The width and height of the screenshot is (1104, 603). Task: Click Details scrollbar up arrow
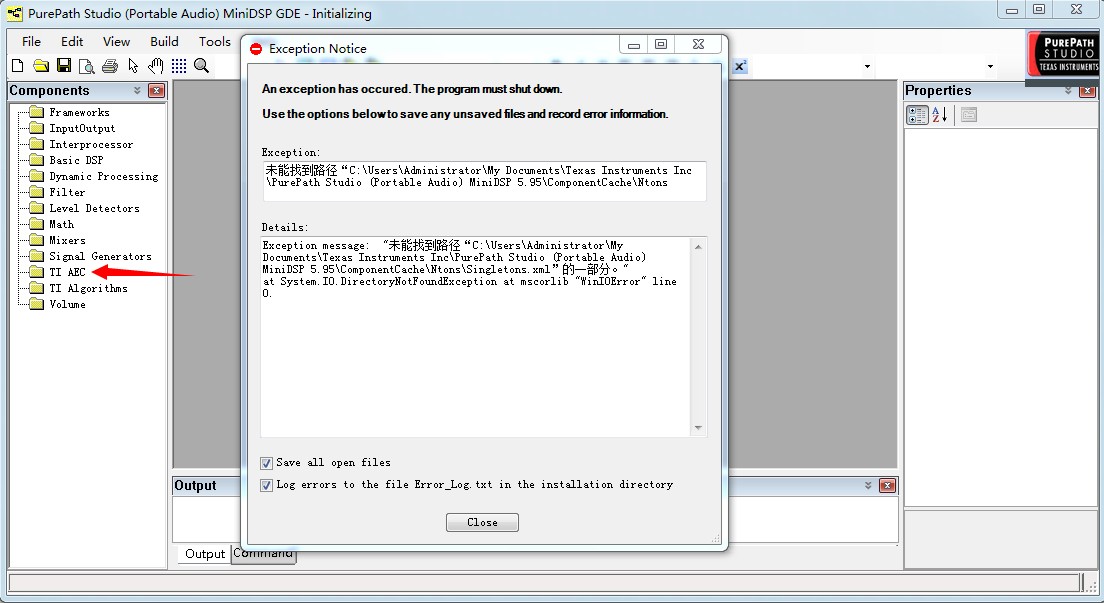[x=698, y=247]
